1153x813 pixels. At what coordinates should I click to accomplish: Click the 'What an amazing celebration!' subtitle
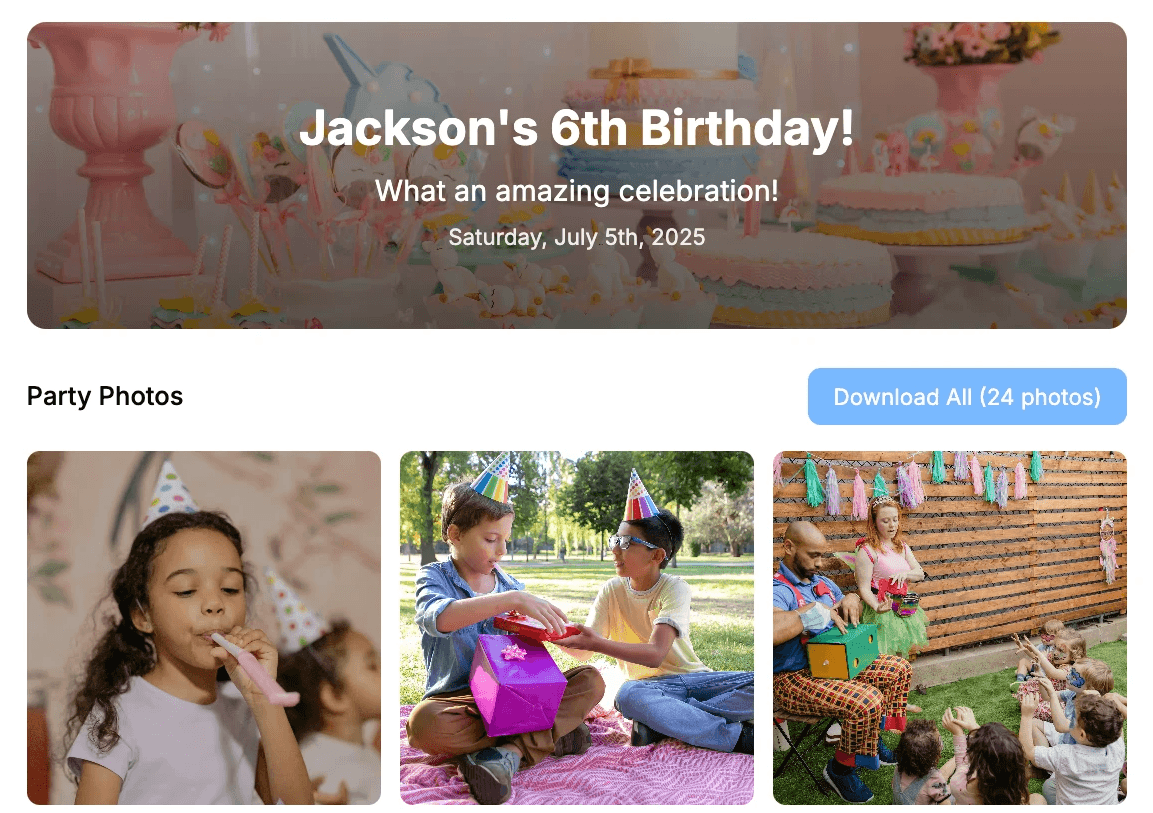[576, 191]
